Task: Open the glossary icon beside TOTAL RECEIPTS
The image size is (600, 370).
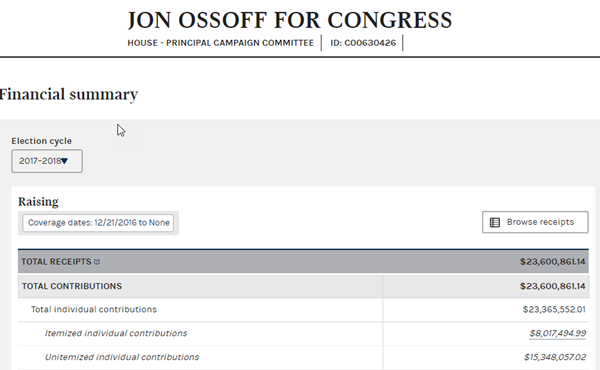Action: coord(97,262)
